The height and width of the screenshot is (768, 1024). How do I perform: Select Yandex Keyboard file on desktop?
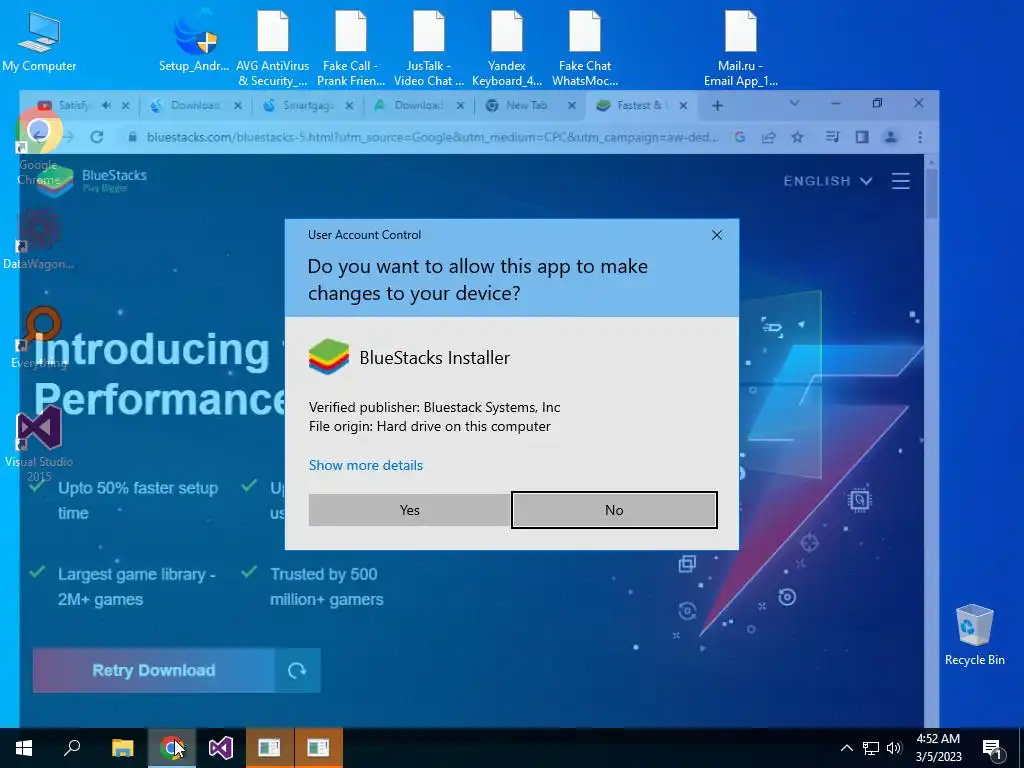pos(507,48)
